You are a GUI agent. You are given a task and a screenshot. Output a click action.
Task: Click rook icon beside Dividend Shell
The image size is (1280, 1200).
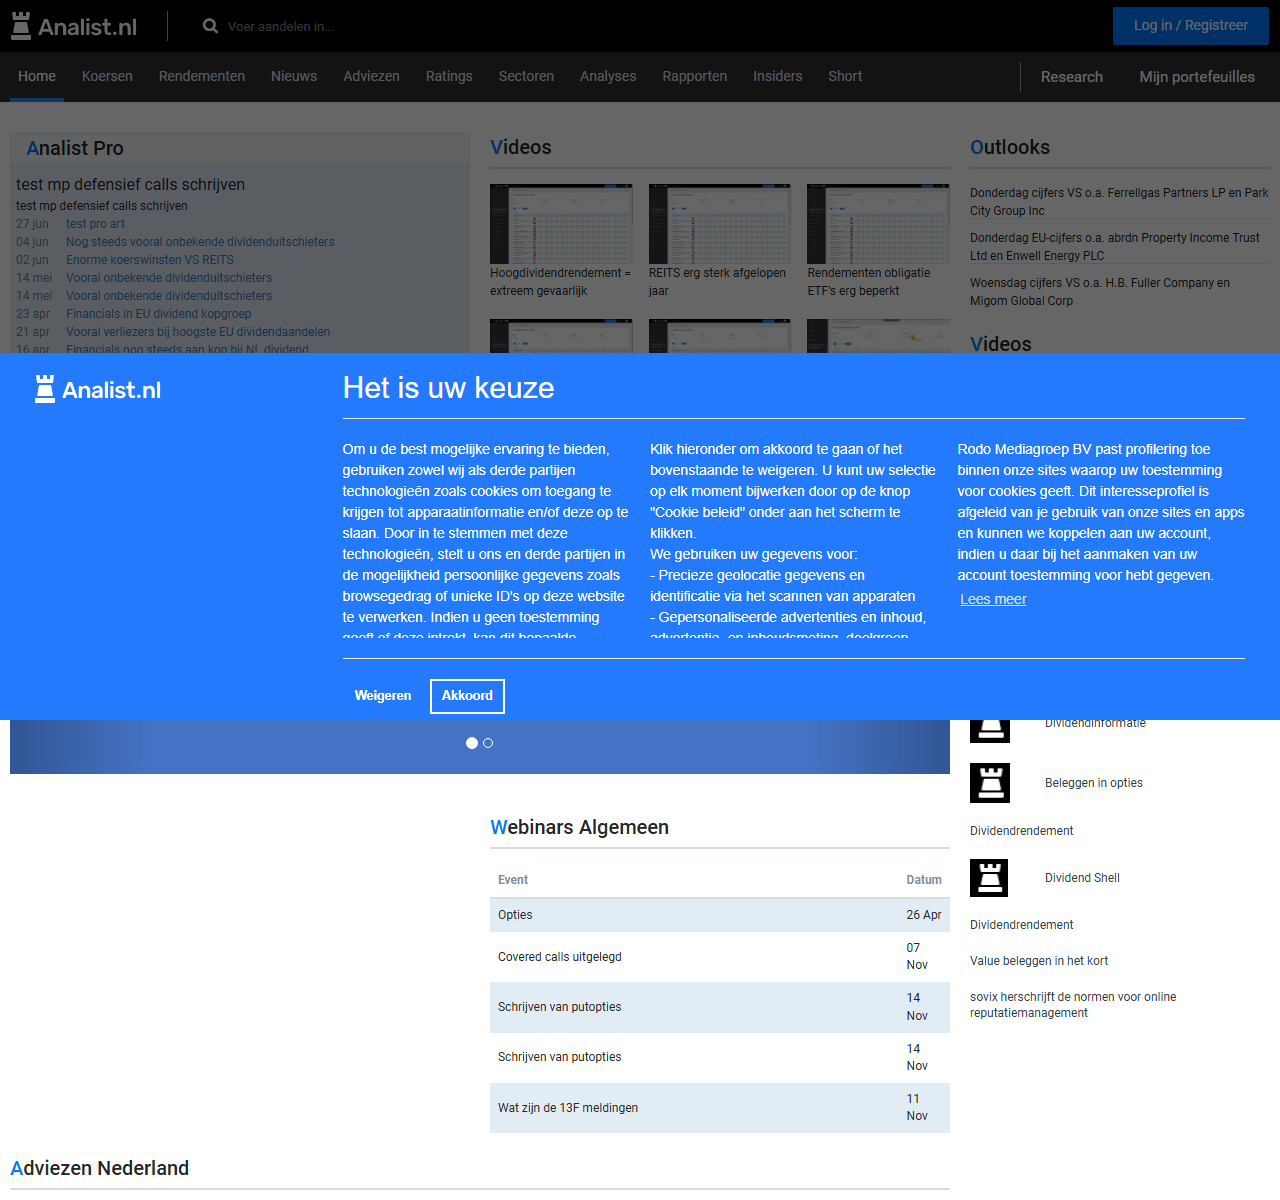point(989,878)
